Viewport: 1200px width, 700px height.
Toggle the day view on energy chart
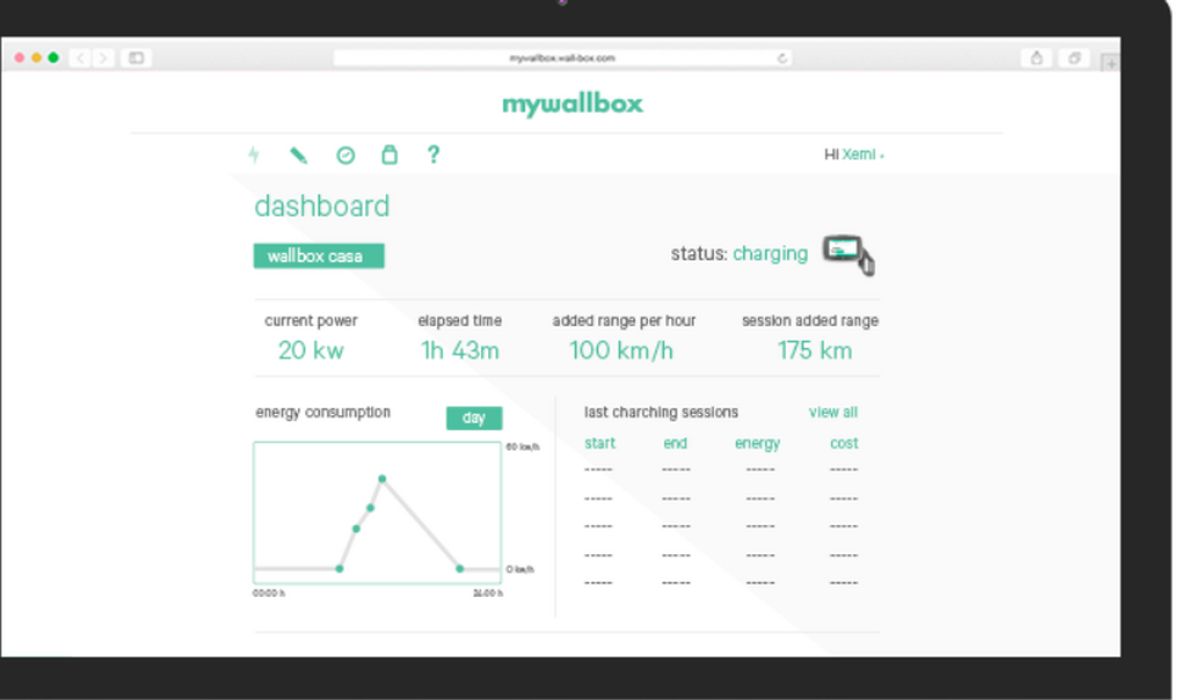tap(474, 418)
